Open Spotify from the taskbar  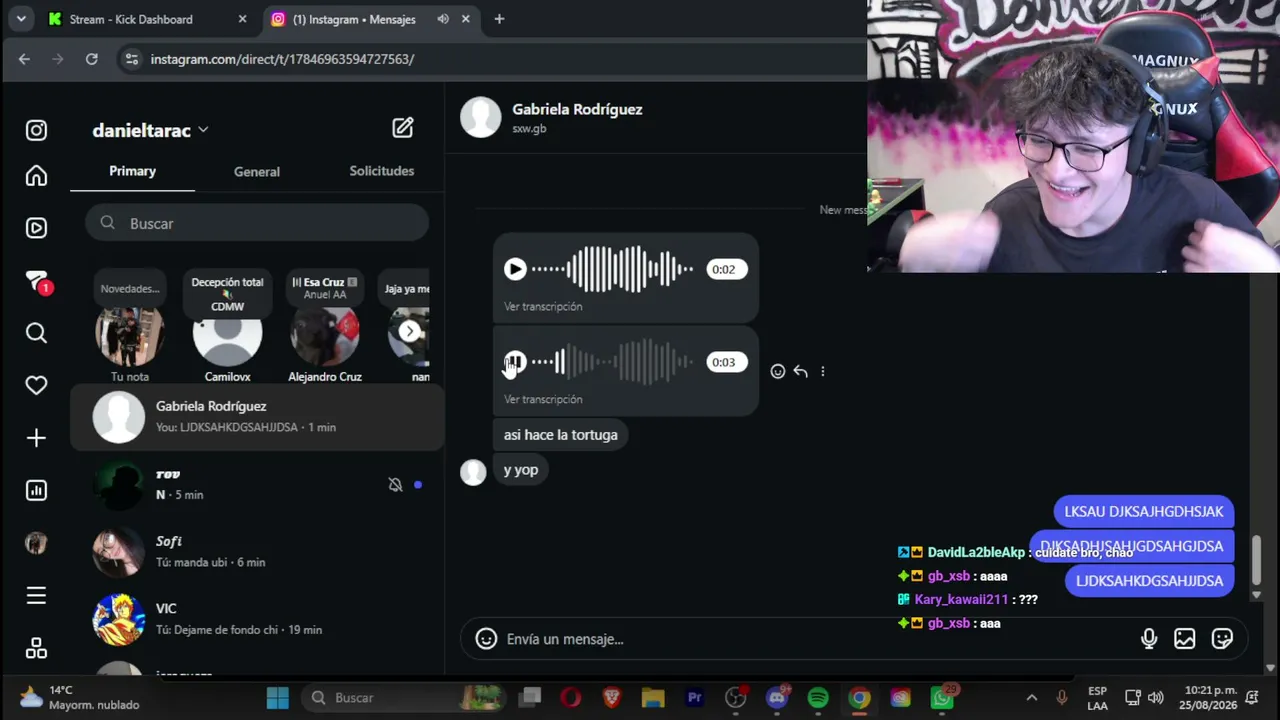[818, 698]
